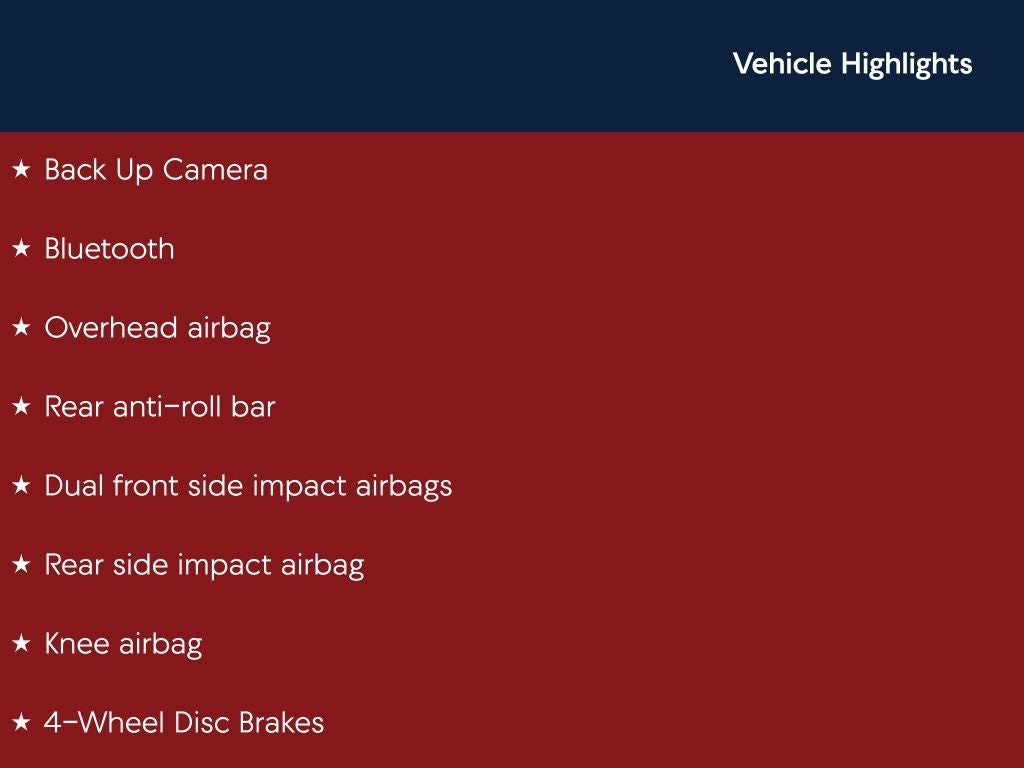Click the star next to Rear side impact airbag
This screenshot has height=768, width=1024.
[21, 565]
